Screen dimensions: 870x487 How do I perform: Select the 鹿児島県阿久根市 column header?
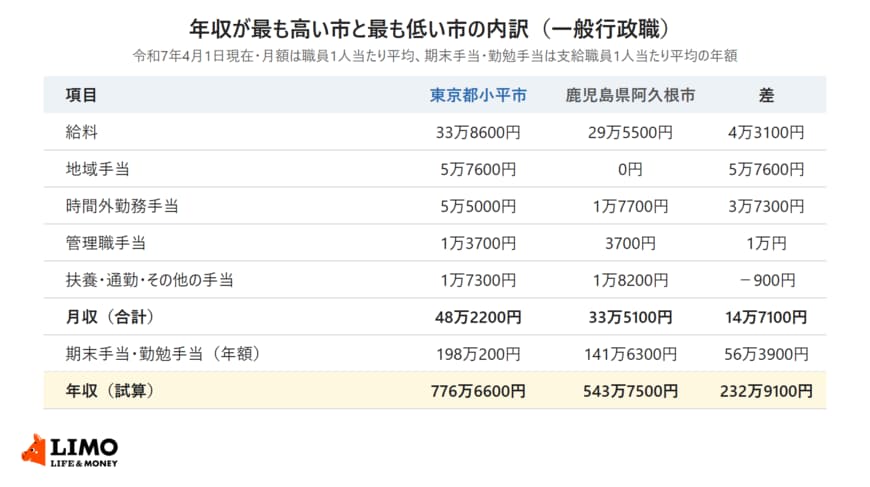pos(630,95)
